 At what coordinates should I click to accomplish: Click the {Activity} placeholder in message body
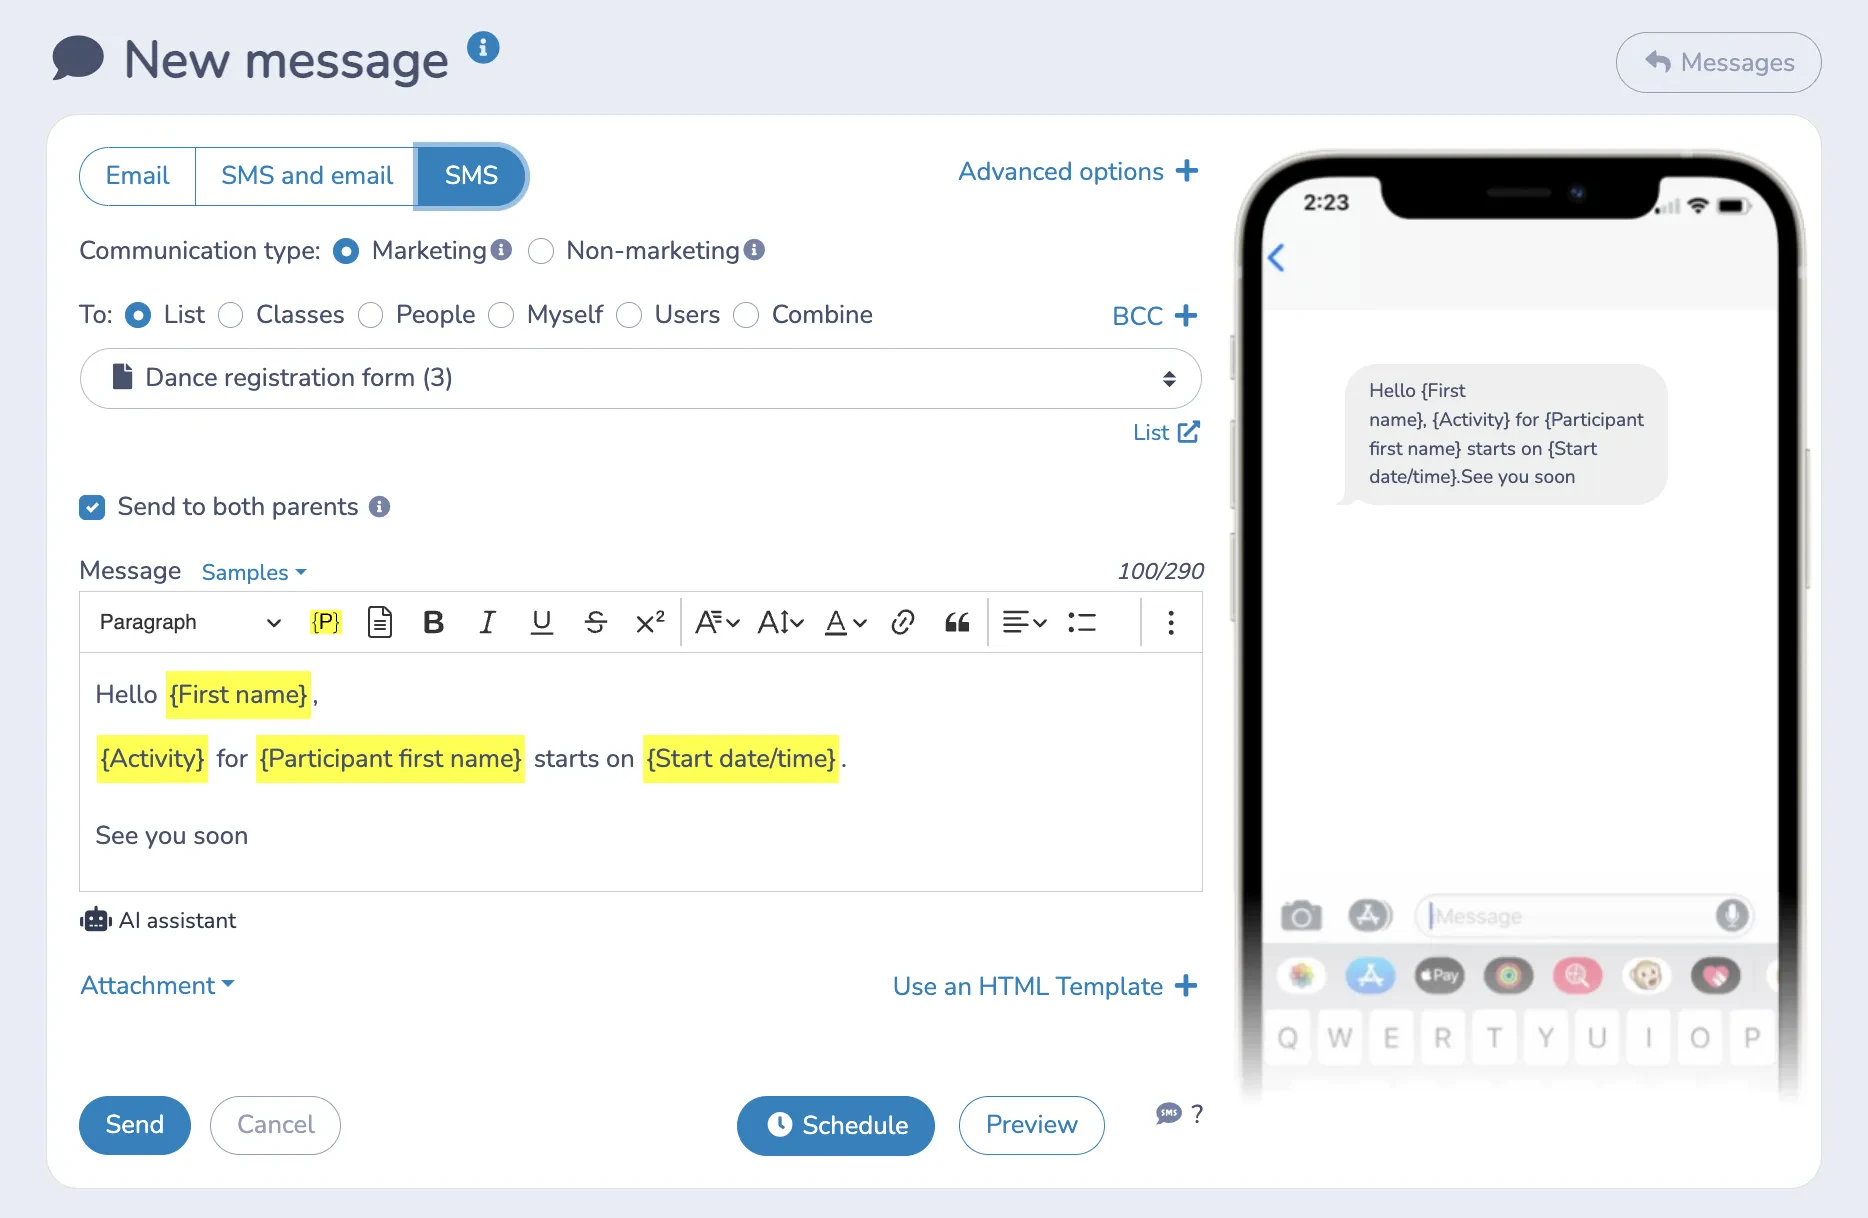pos(152,759)
